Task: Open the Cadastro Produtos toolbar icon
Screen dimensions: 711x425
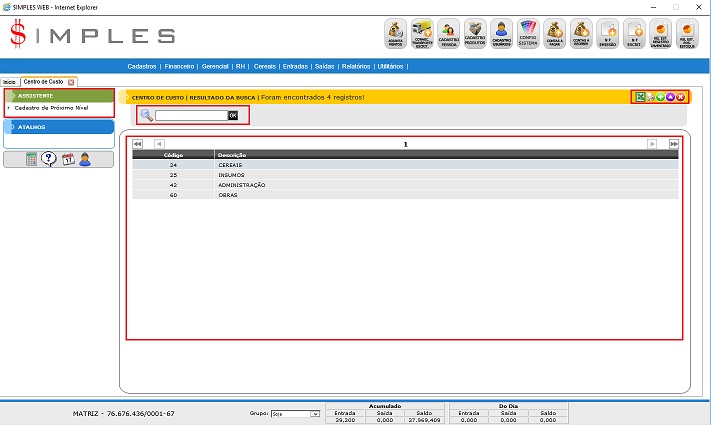Action: pyautogui.click(x=476, y=34)
